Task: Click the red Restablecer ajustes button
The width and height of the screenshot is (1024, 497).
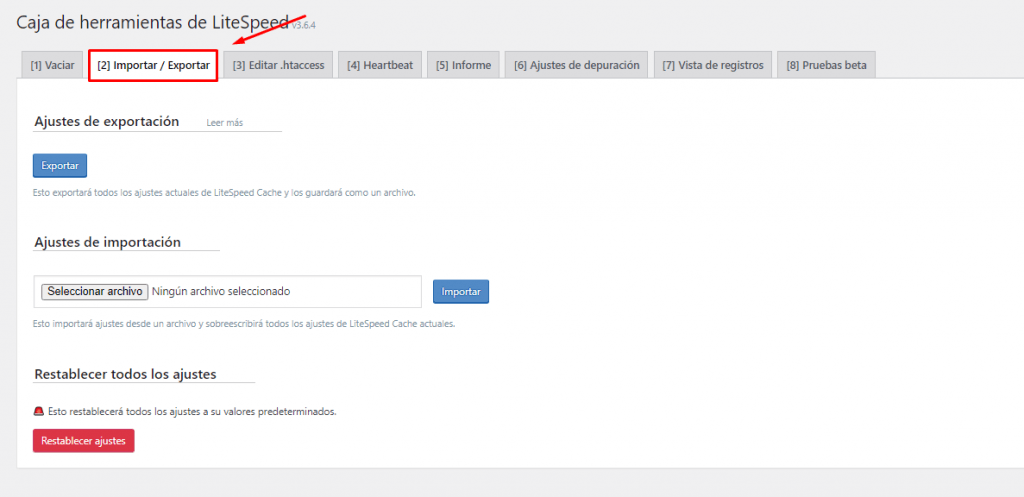Action: (84, 441)
